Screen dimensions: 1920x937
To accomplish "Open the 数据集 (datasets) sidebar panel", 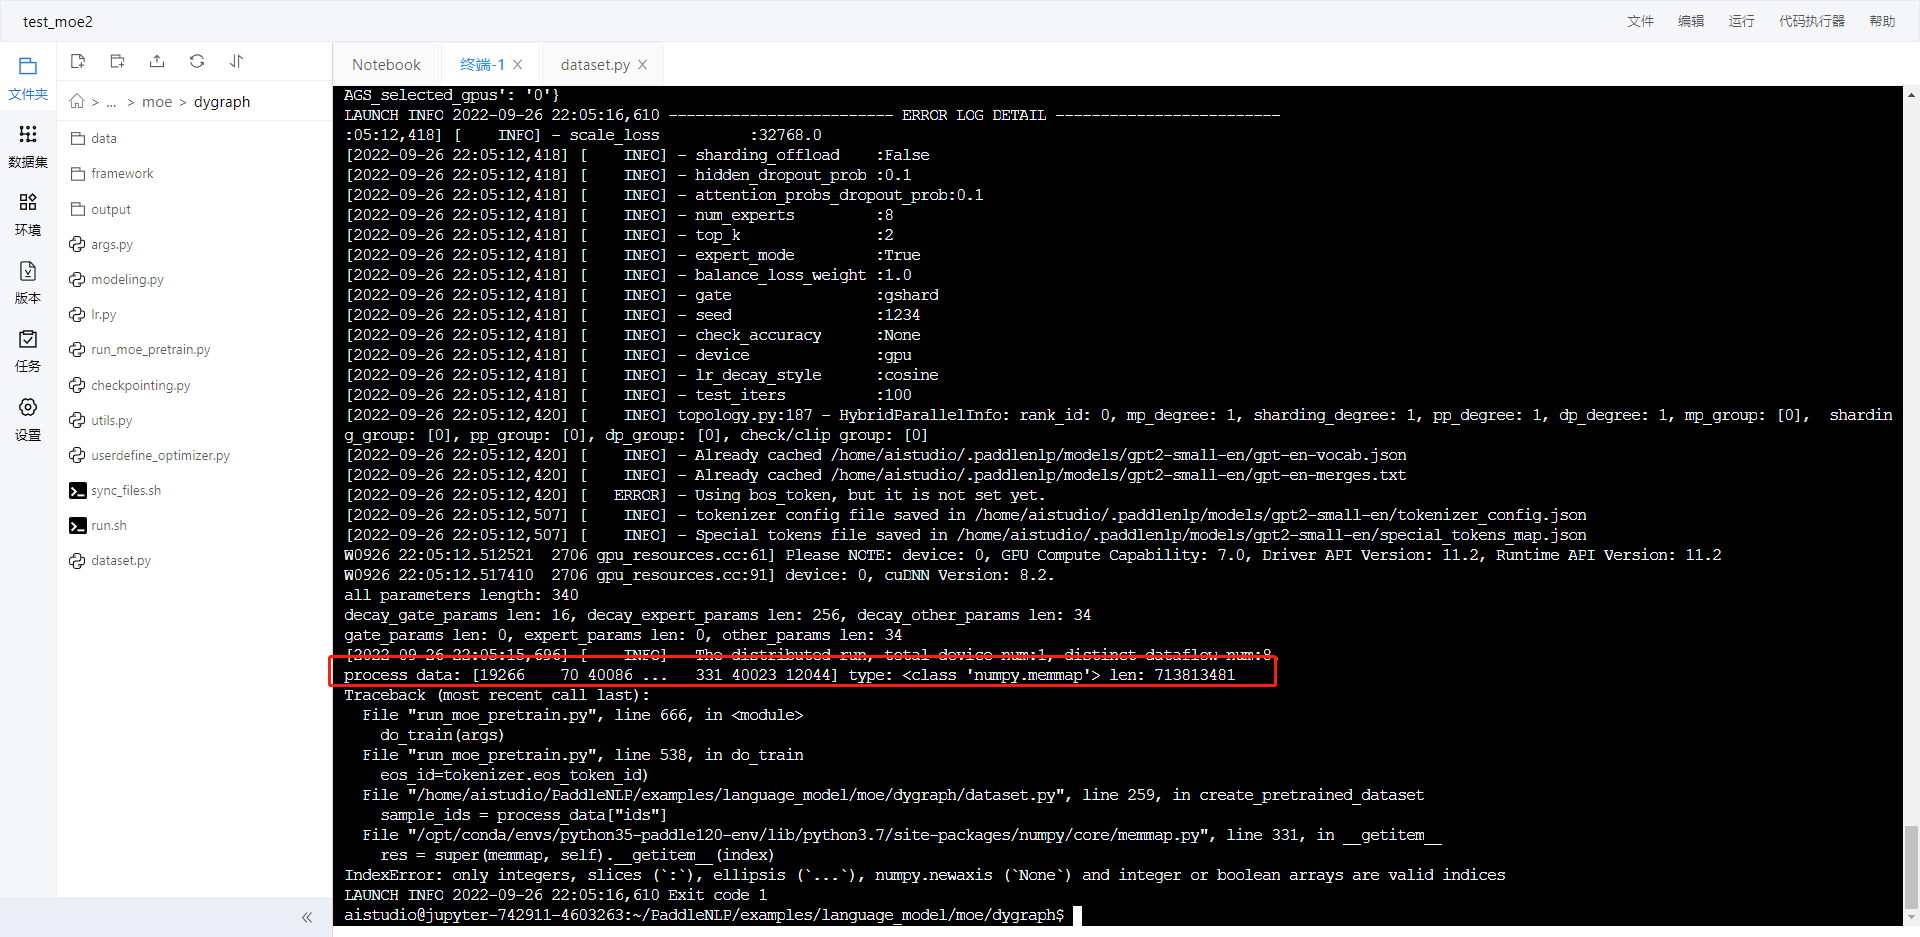I will click(27, 145).
